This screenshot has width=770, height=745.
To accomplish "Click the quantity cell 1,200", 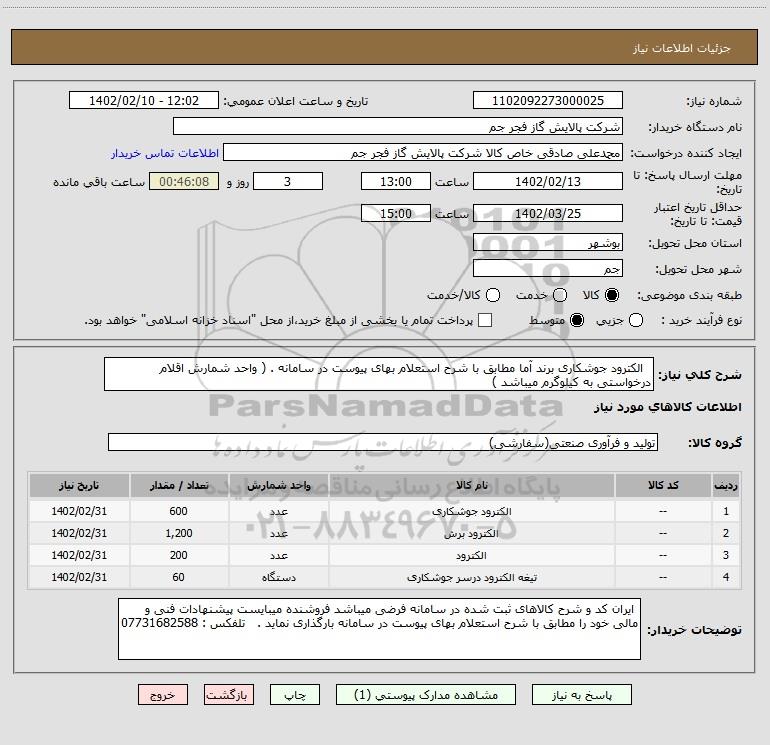I will (x=179, y=533).
